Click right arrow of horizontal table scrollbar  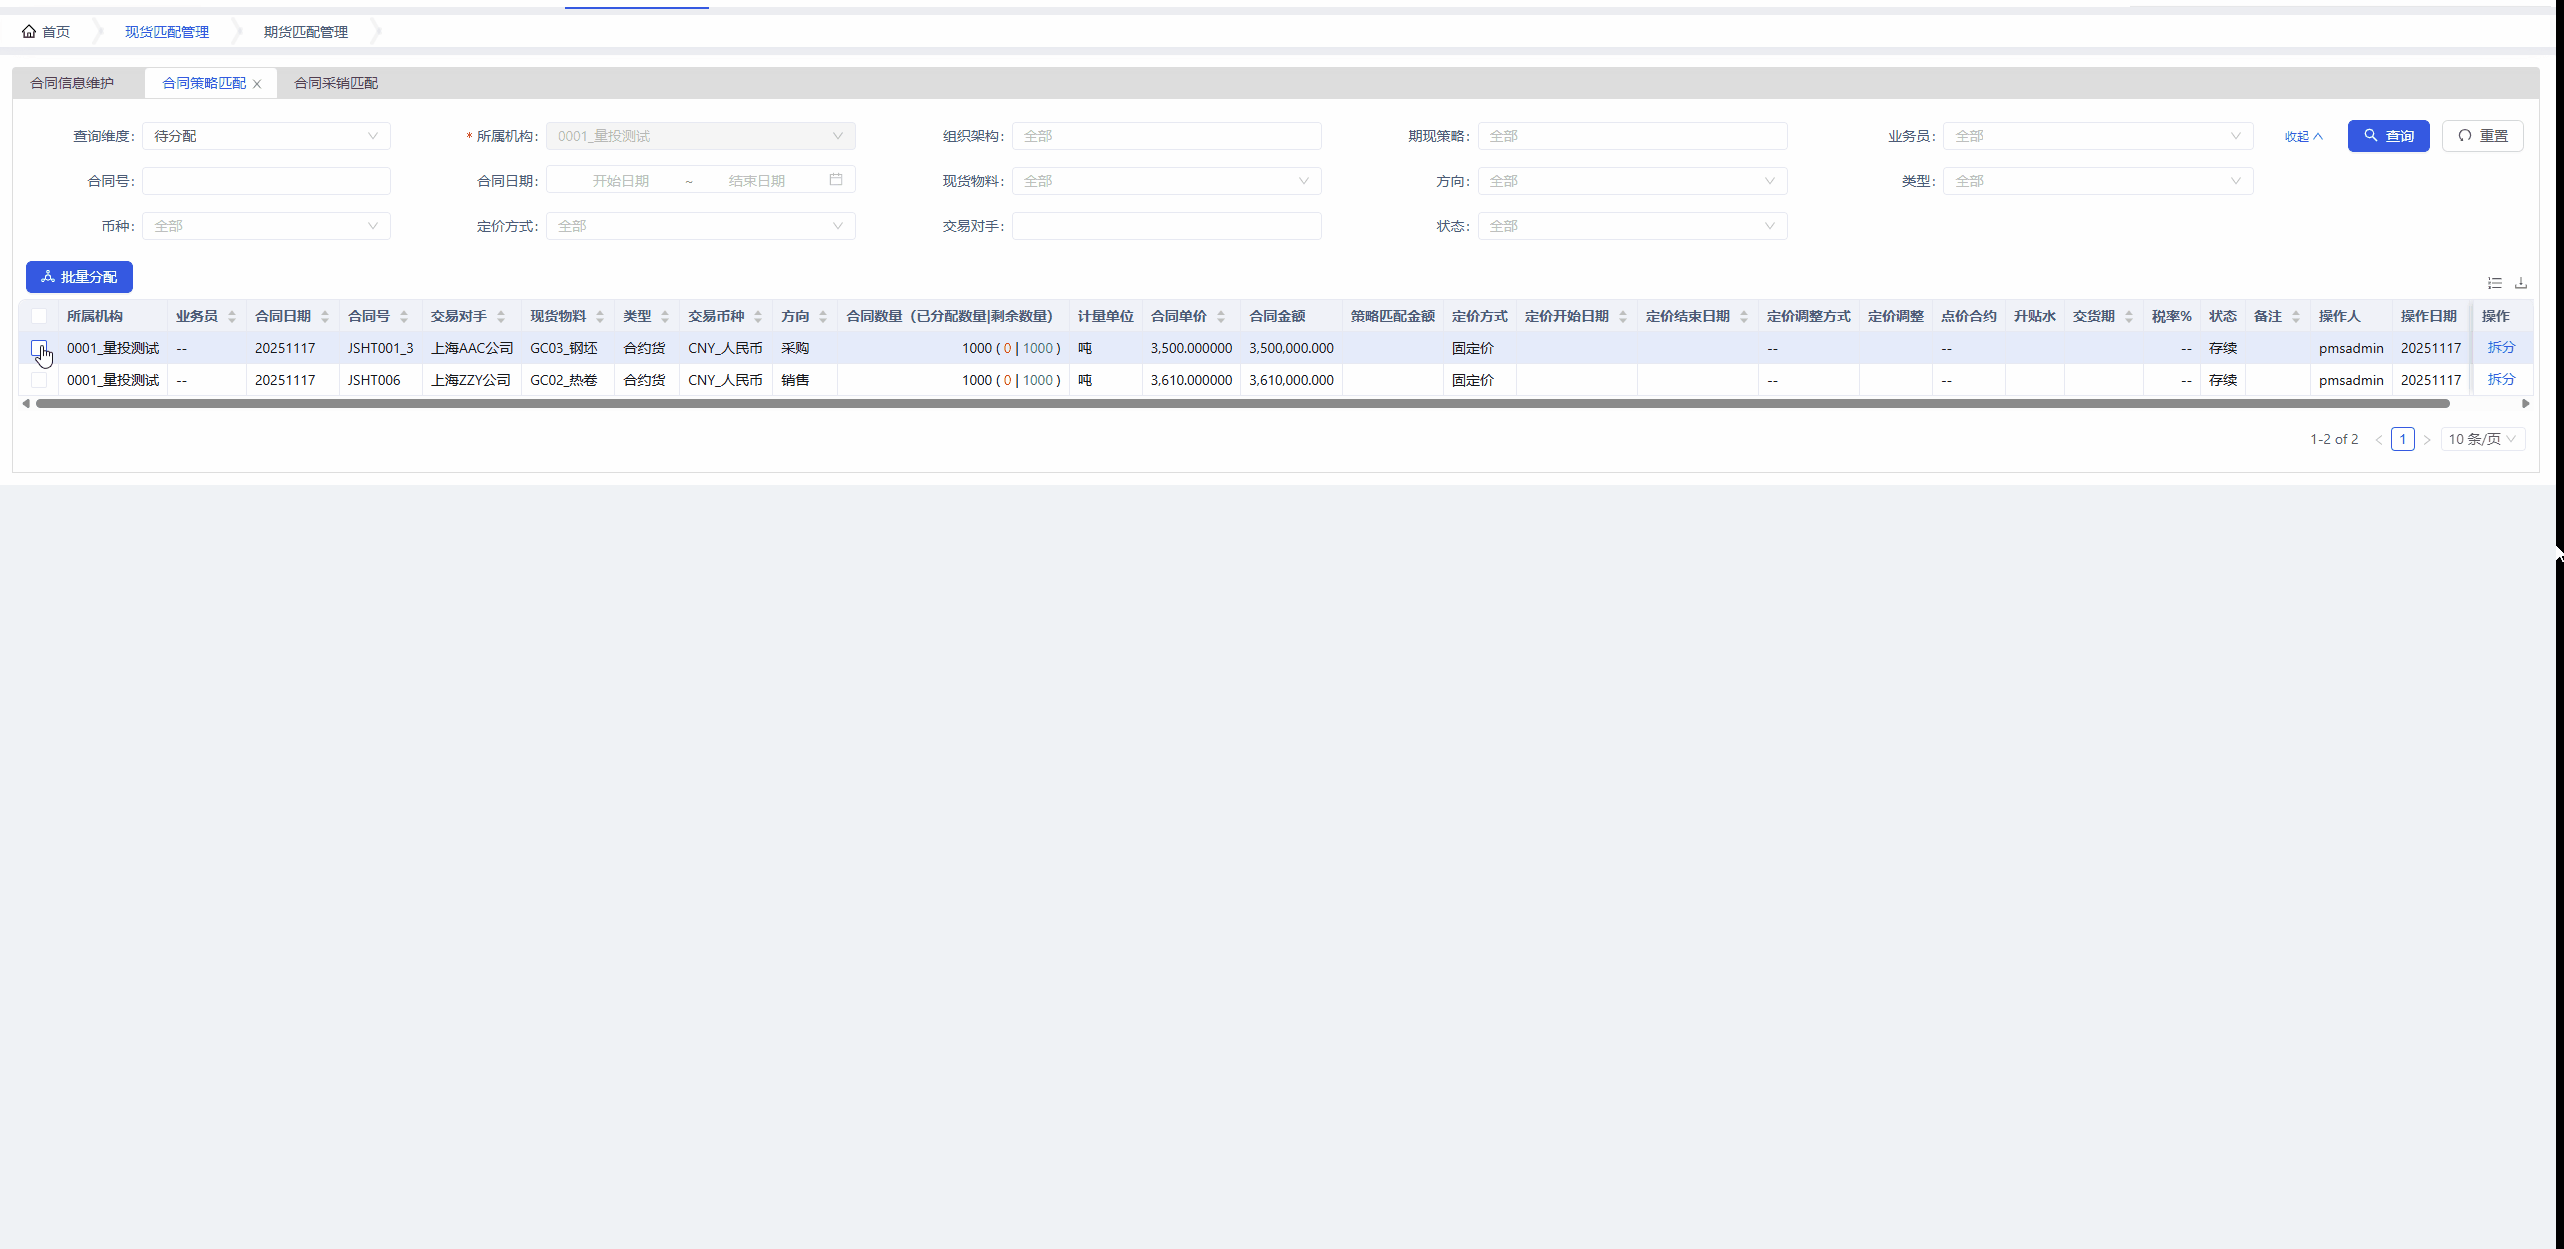pos(2526,404)
